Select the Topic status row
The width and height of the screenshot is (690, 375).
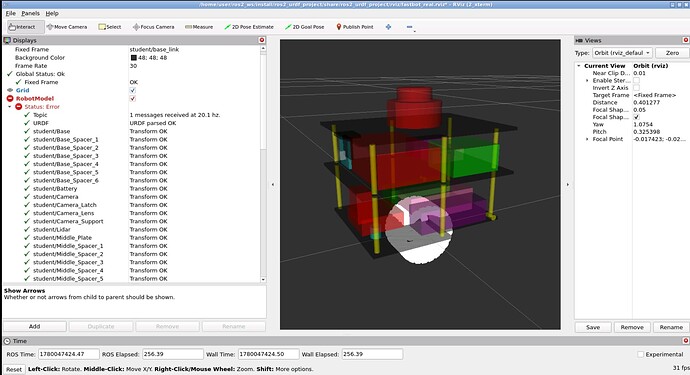[x=131, y=115]
